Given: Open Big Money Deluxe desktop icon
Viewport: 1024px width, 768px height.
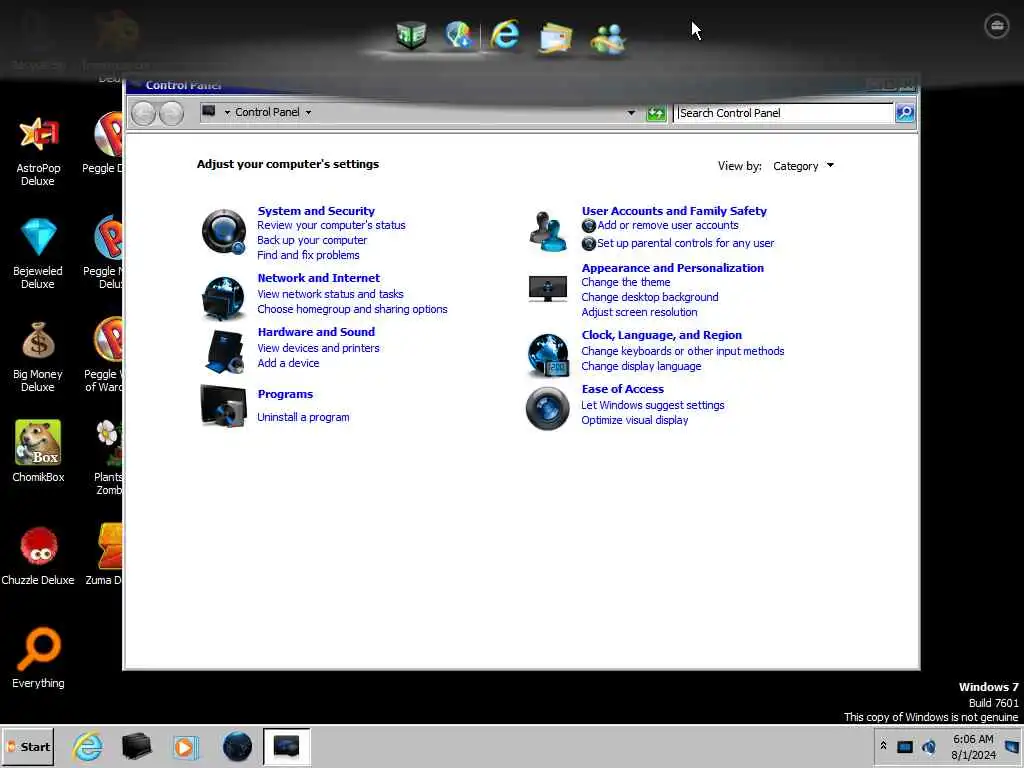Looking at the screenshot, I should tap(38, 357).
